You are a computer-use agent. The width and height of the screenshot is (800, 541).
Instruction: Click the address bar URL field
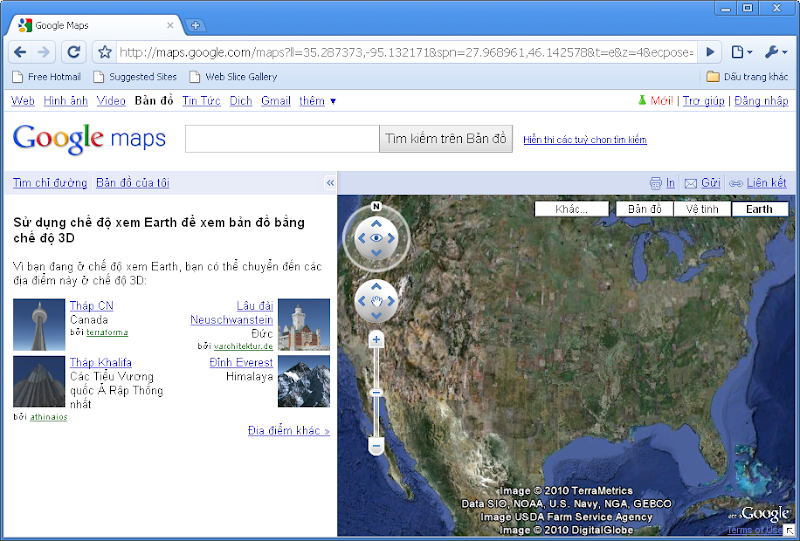[x=406, y=52]
